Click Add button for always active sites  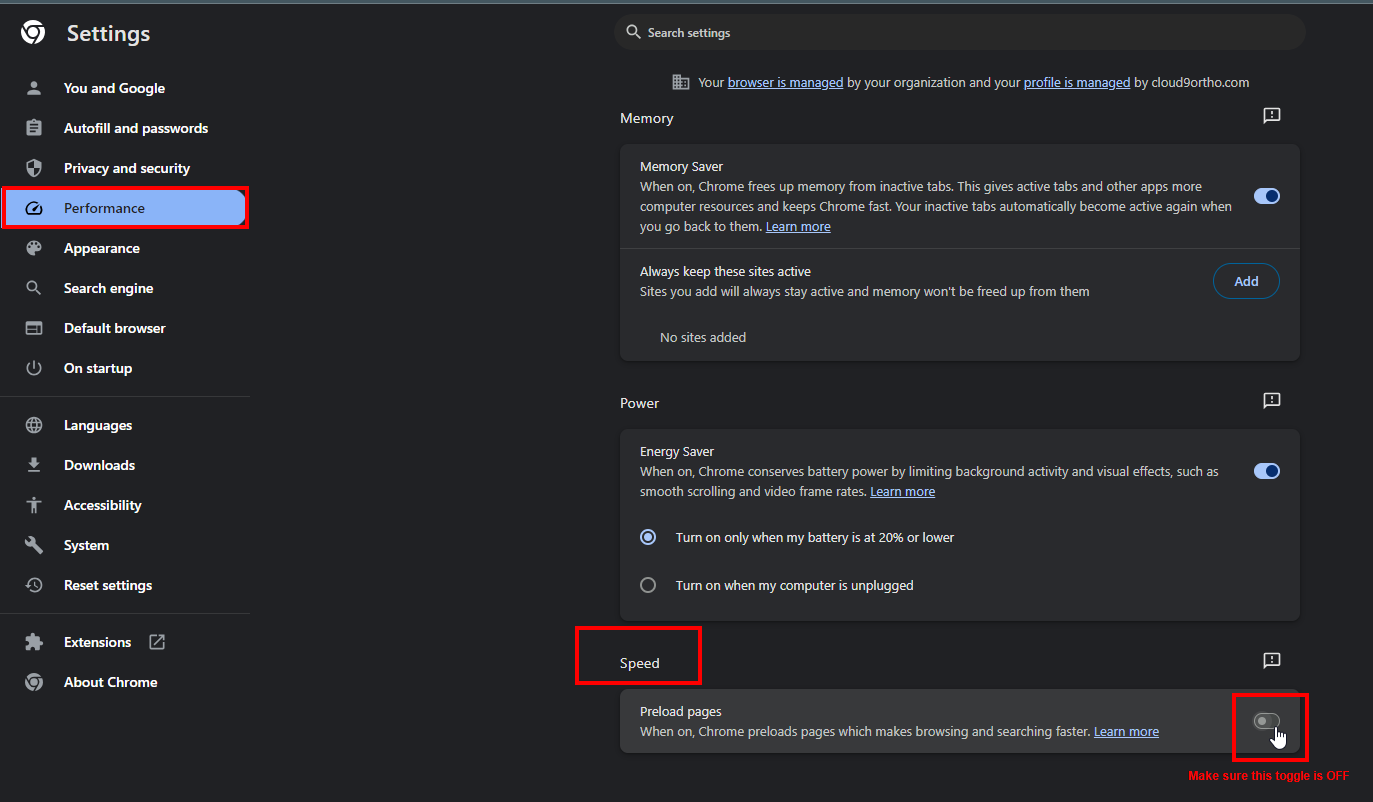[x=1246, y=281]
